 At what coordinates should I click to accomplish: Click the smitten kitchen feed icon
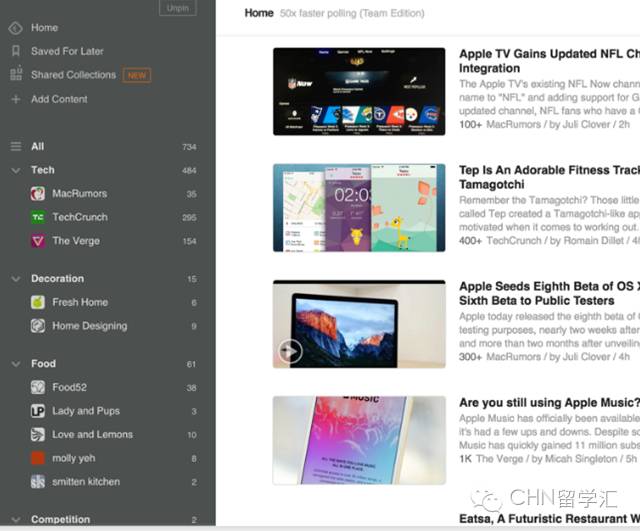pos(38,482)
